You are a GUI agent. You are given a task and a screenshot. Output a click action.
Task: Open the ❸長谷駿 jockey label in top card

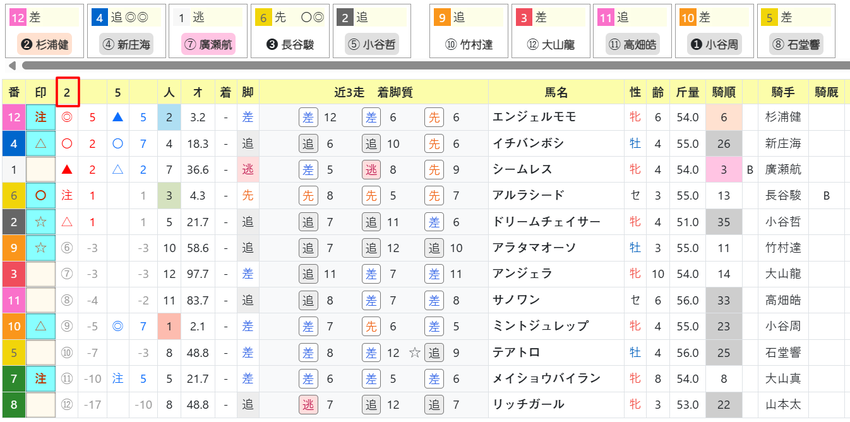pos(290,45)
